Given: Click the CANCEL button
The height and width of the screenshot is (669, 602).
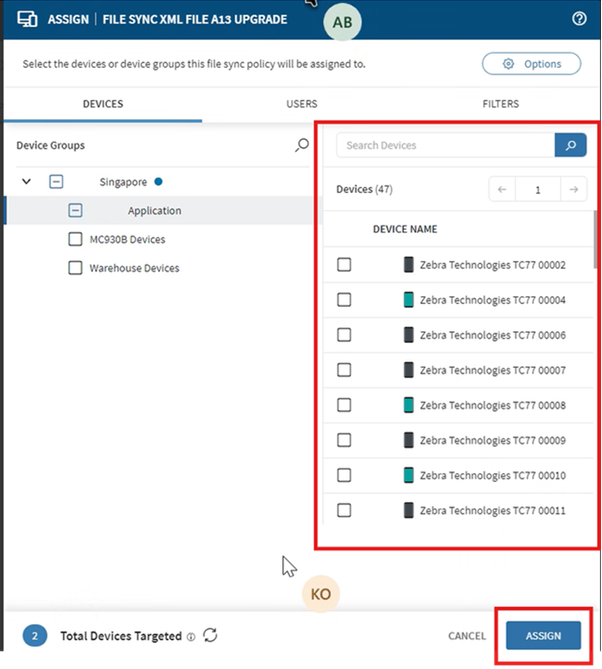Looking at the screenshot, I should pos(467,636).
